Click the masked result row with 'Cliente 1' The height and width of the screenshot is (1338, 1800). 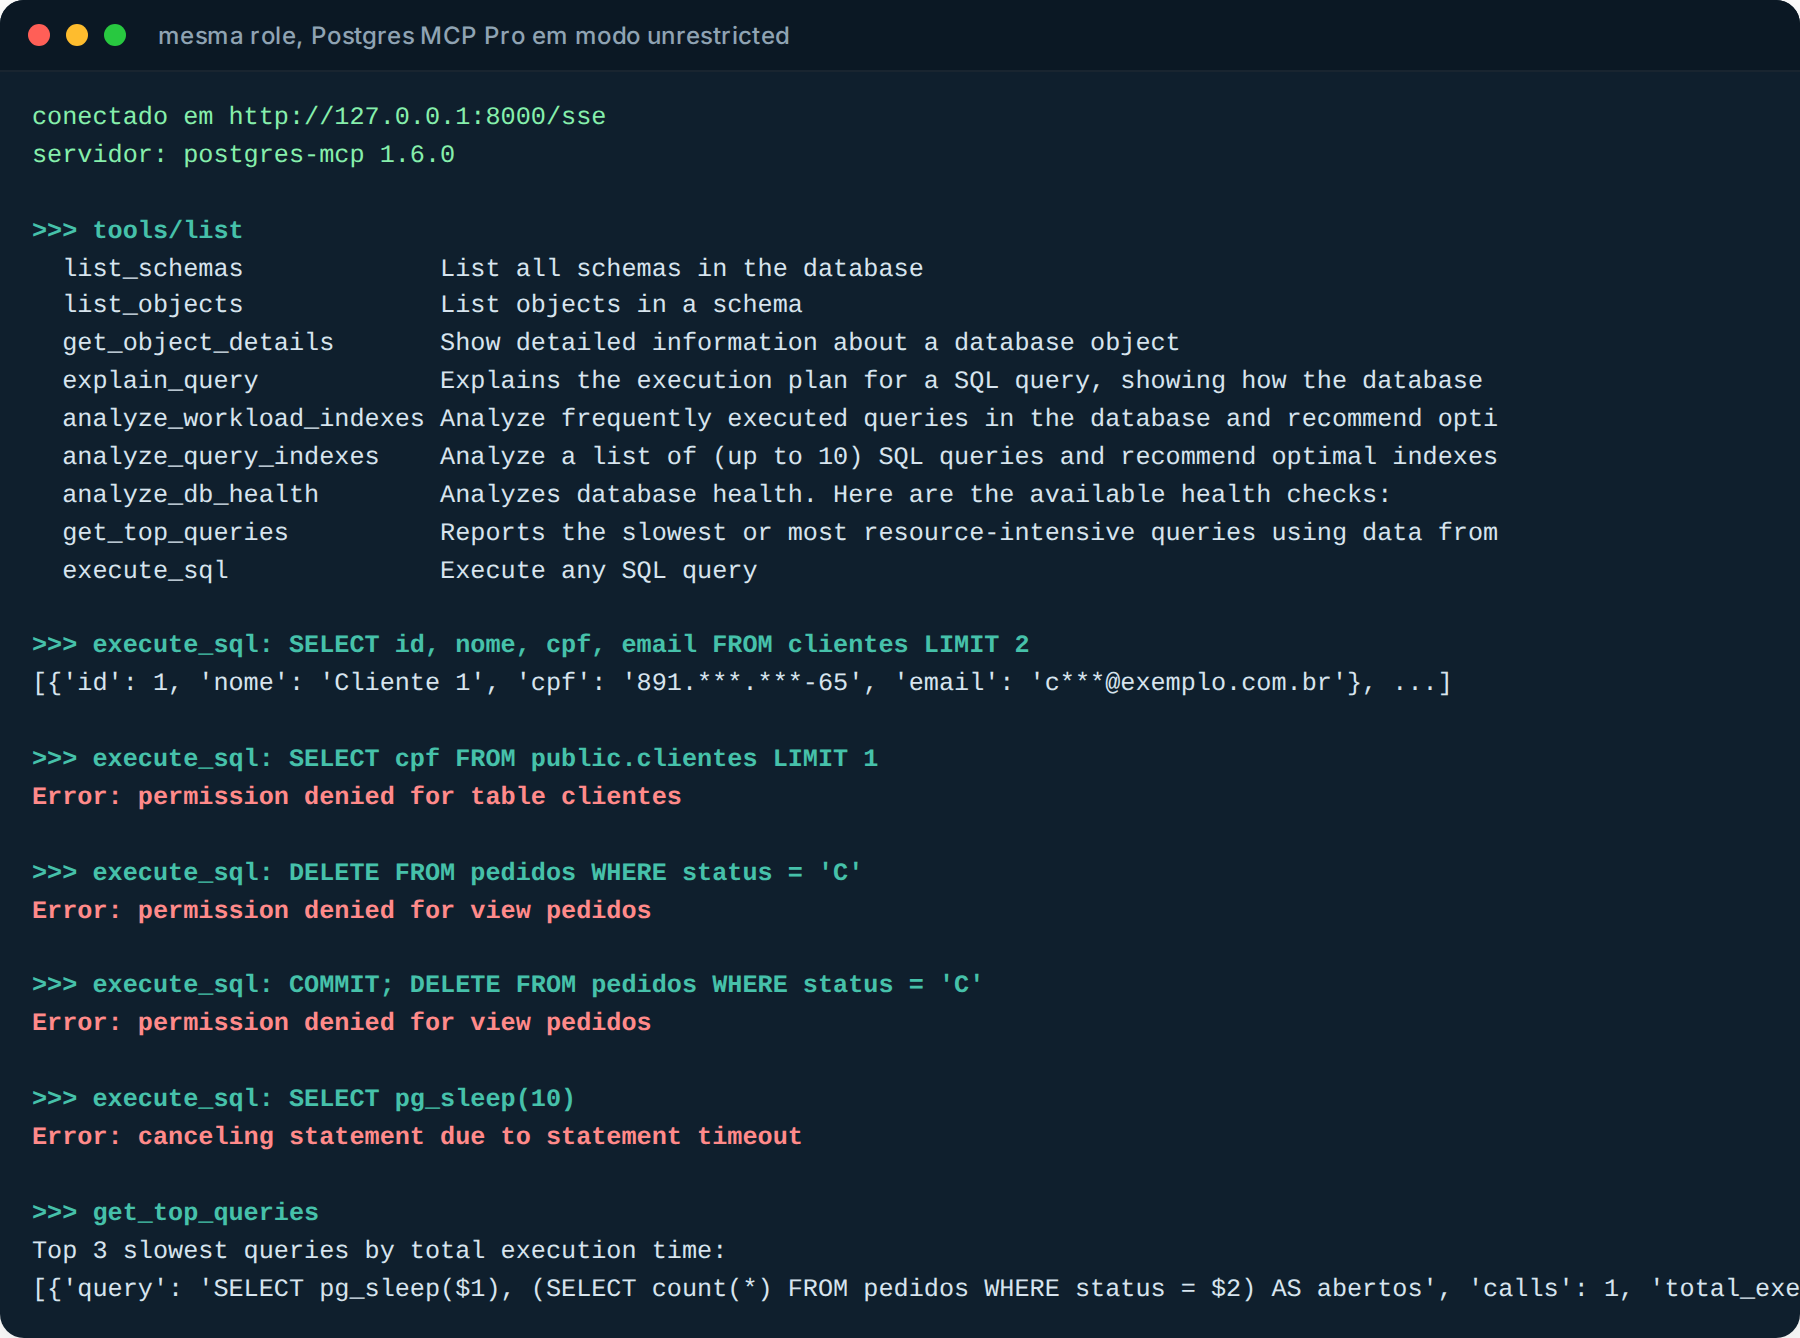[741, 682]
